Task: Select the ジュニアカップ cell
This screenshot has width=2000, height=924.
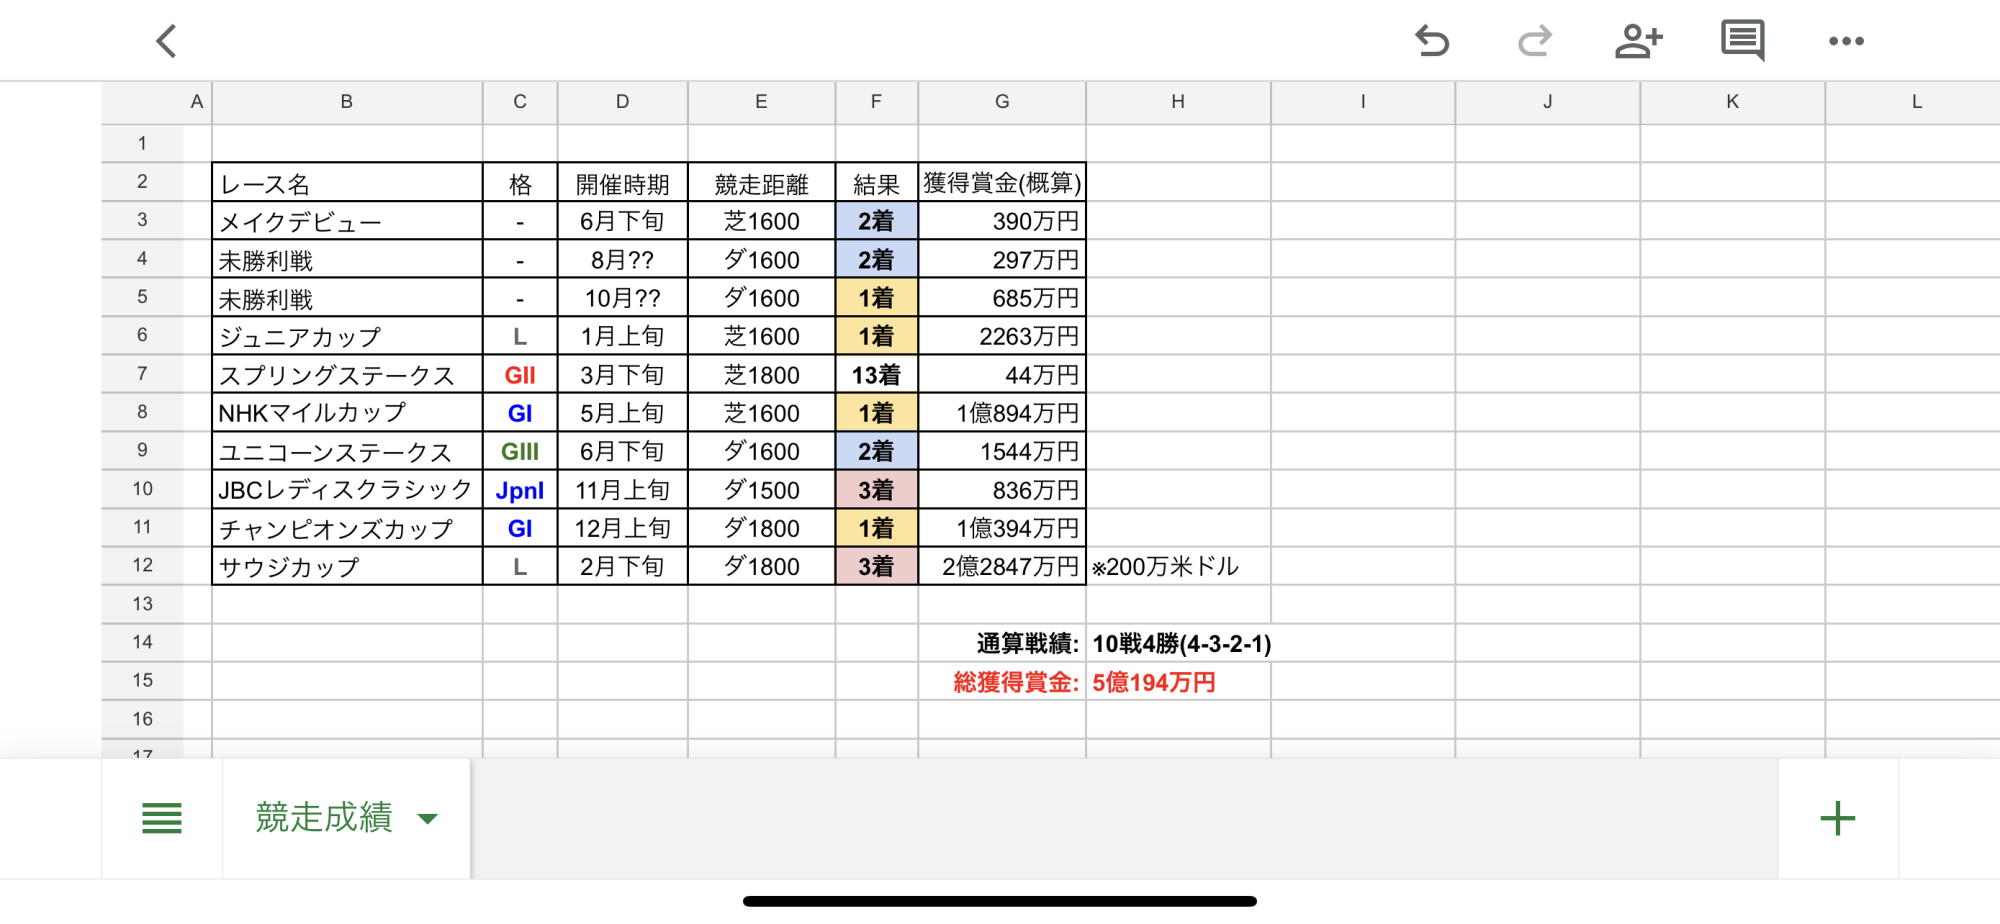Action: pos(347,336)
